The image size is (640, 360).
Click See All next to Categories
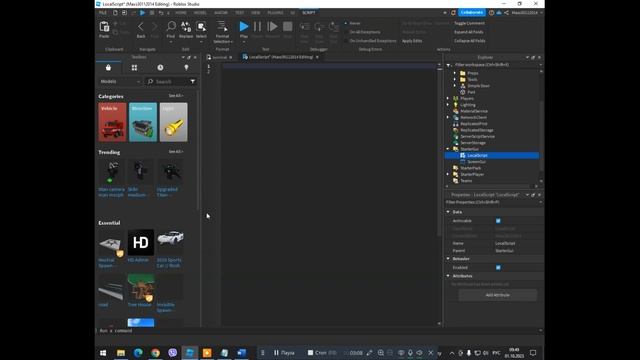(176, 96)
